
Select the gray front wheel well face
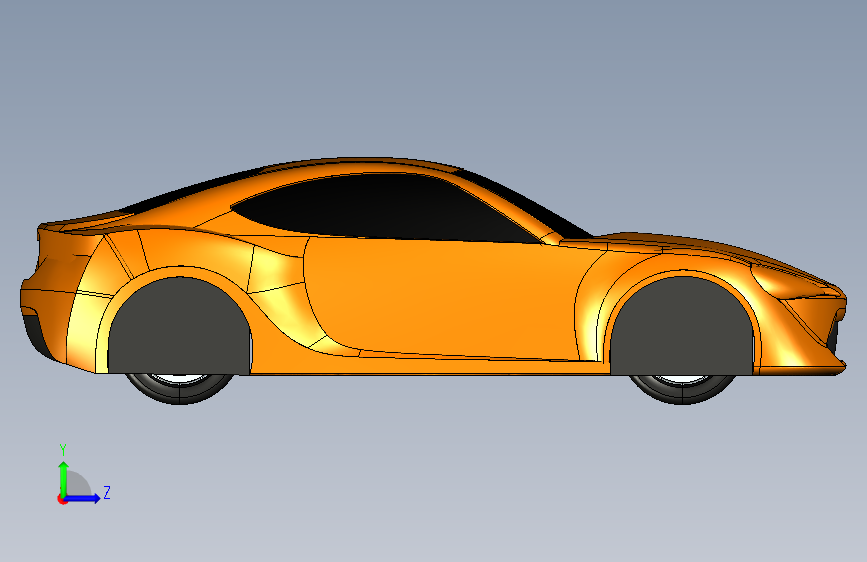click(682, 326)
